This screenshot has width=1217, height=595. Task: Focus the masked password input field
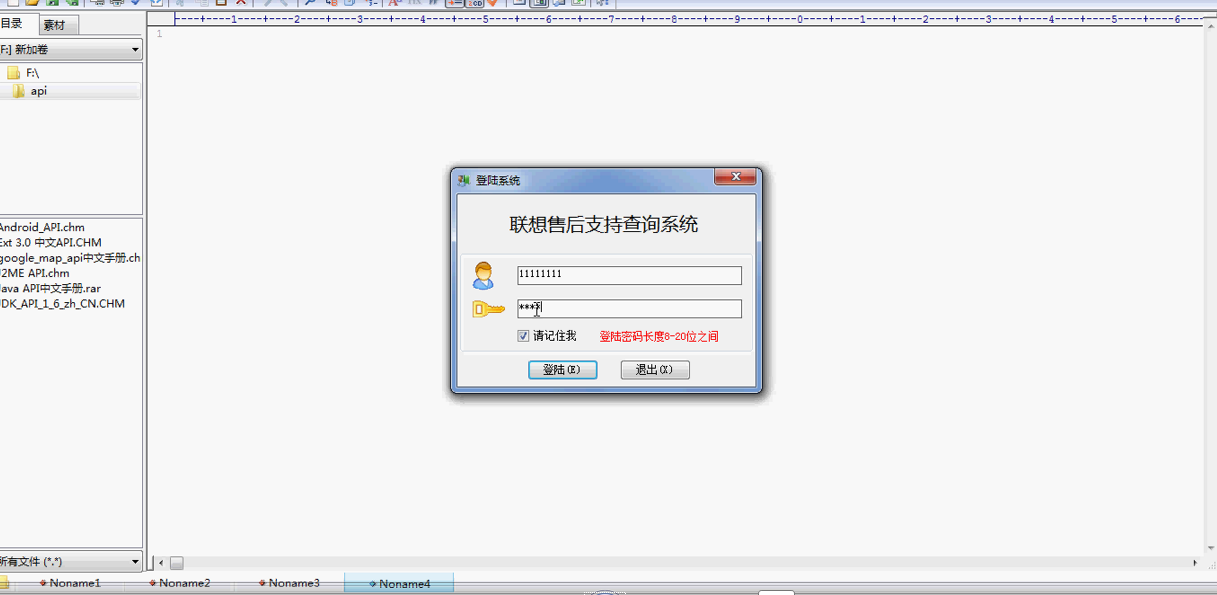[x=629, y=309]
